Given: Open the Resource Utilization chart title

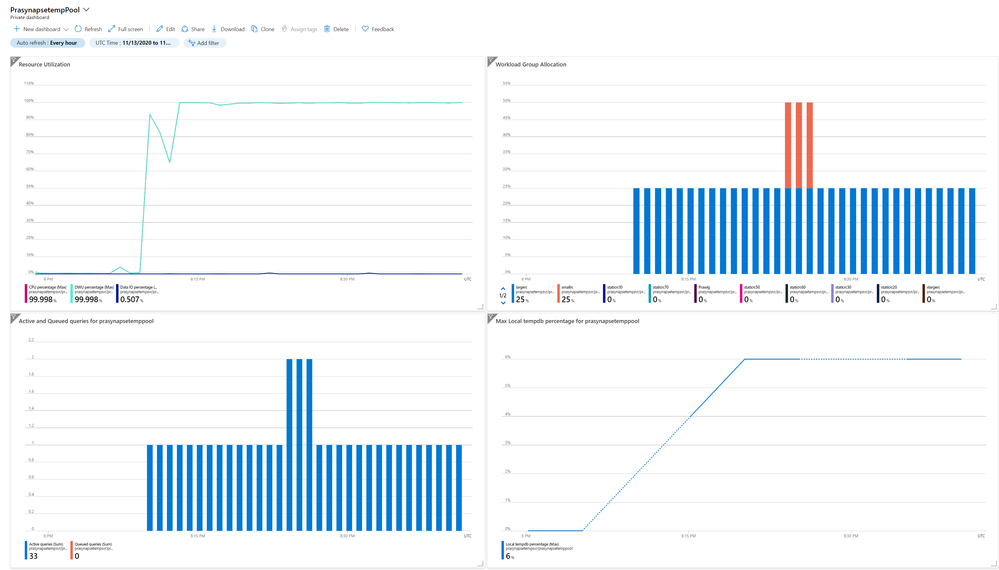Looking at the screenshot, I should click(45, 64).
